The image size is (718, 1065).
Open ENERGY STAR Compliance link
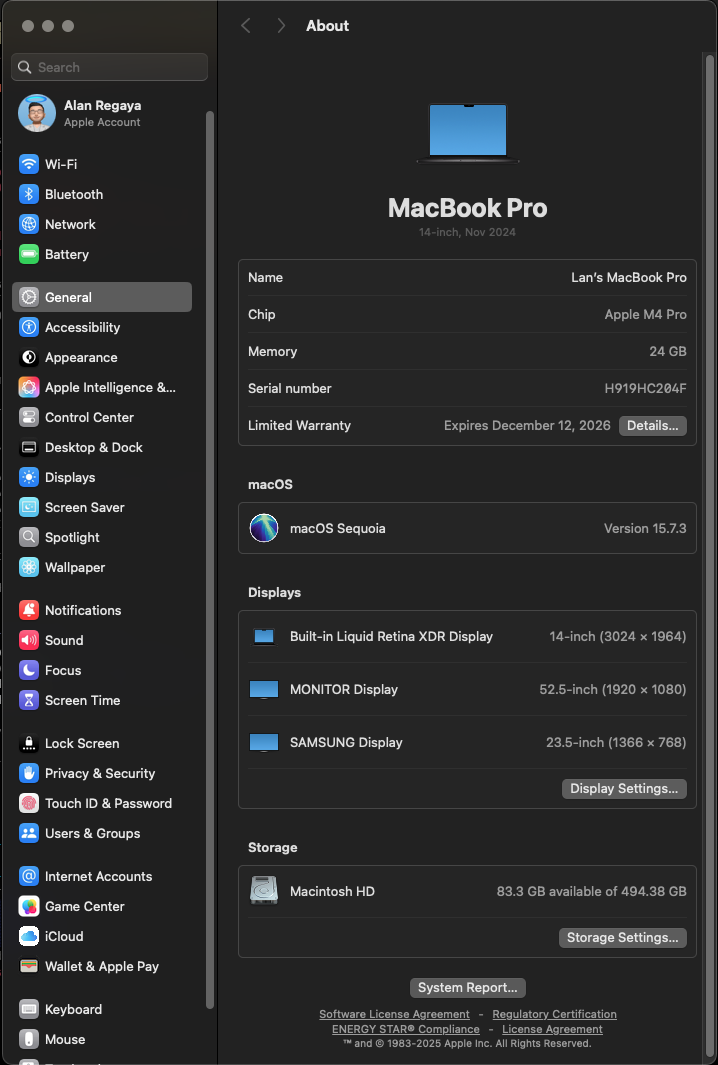point(406,1029)
